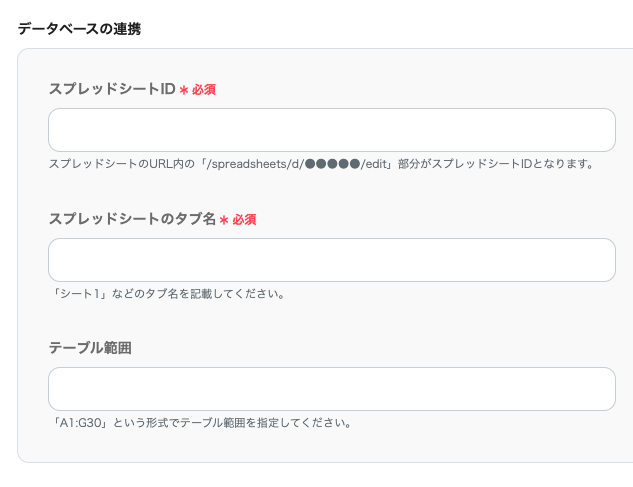Click 部分がスプレッドシートIDとなります text
This screenshot has width=633, height=487.
[494, 163]
